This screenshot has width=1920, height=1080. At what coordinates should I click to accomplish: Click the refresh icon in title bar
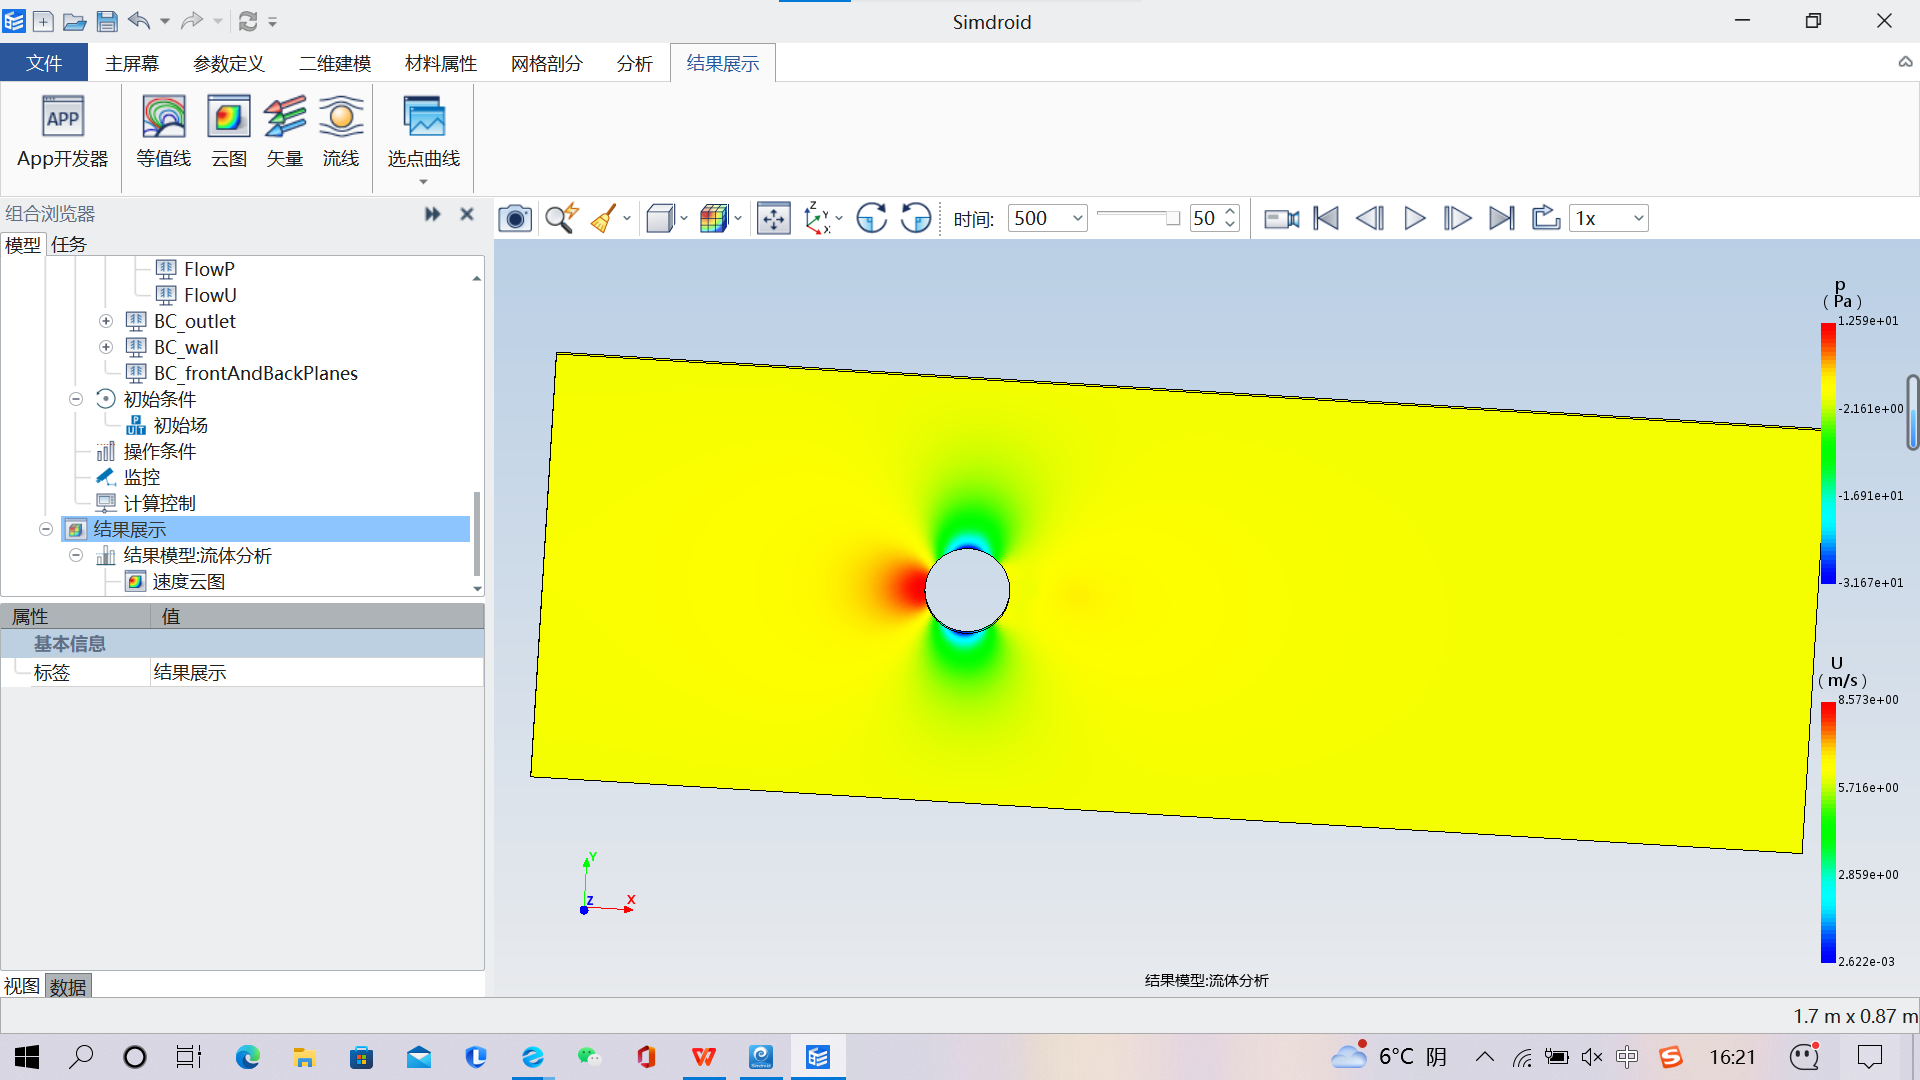[248, 21]
